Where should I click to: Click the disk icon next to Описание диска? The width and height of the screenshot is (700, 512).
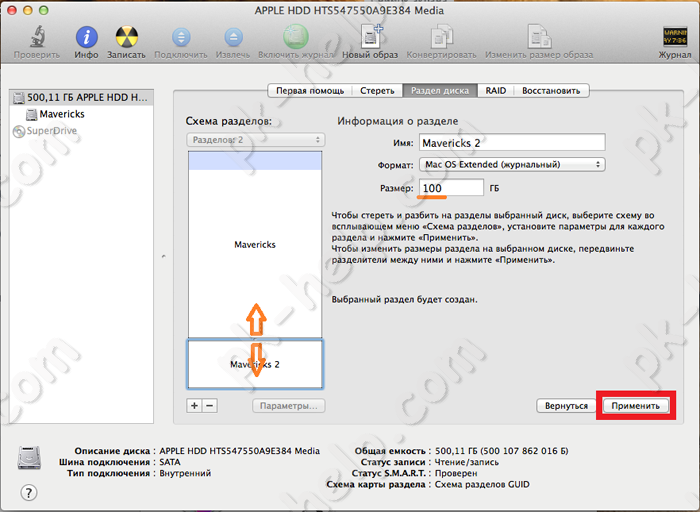click(29, 457)
